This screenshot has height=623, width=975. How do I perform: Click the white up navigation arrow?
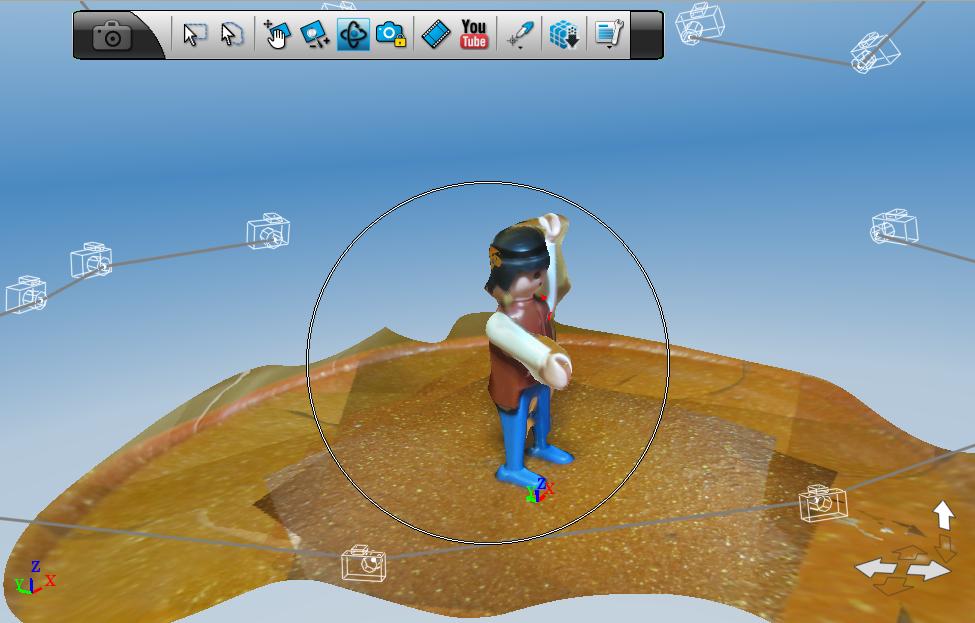pos(944,515)
